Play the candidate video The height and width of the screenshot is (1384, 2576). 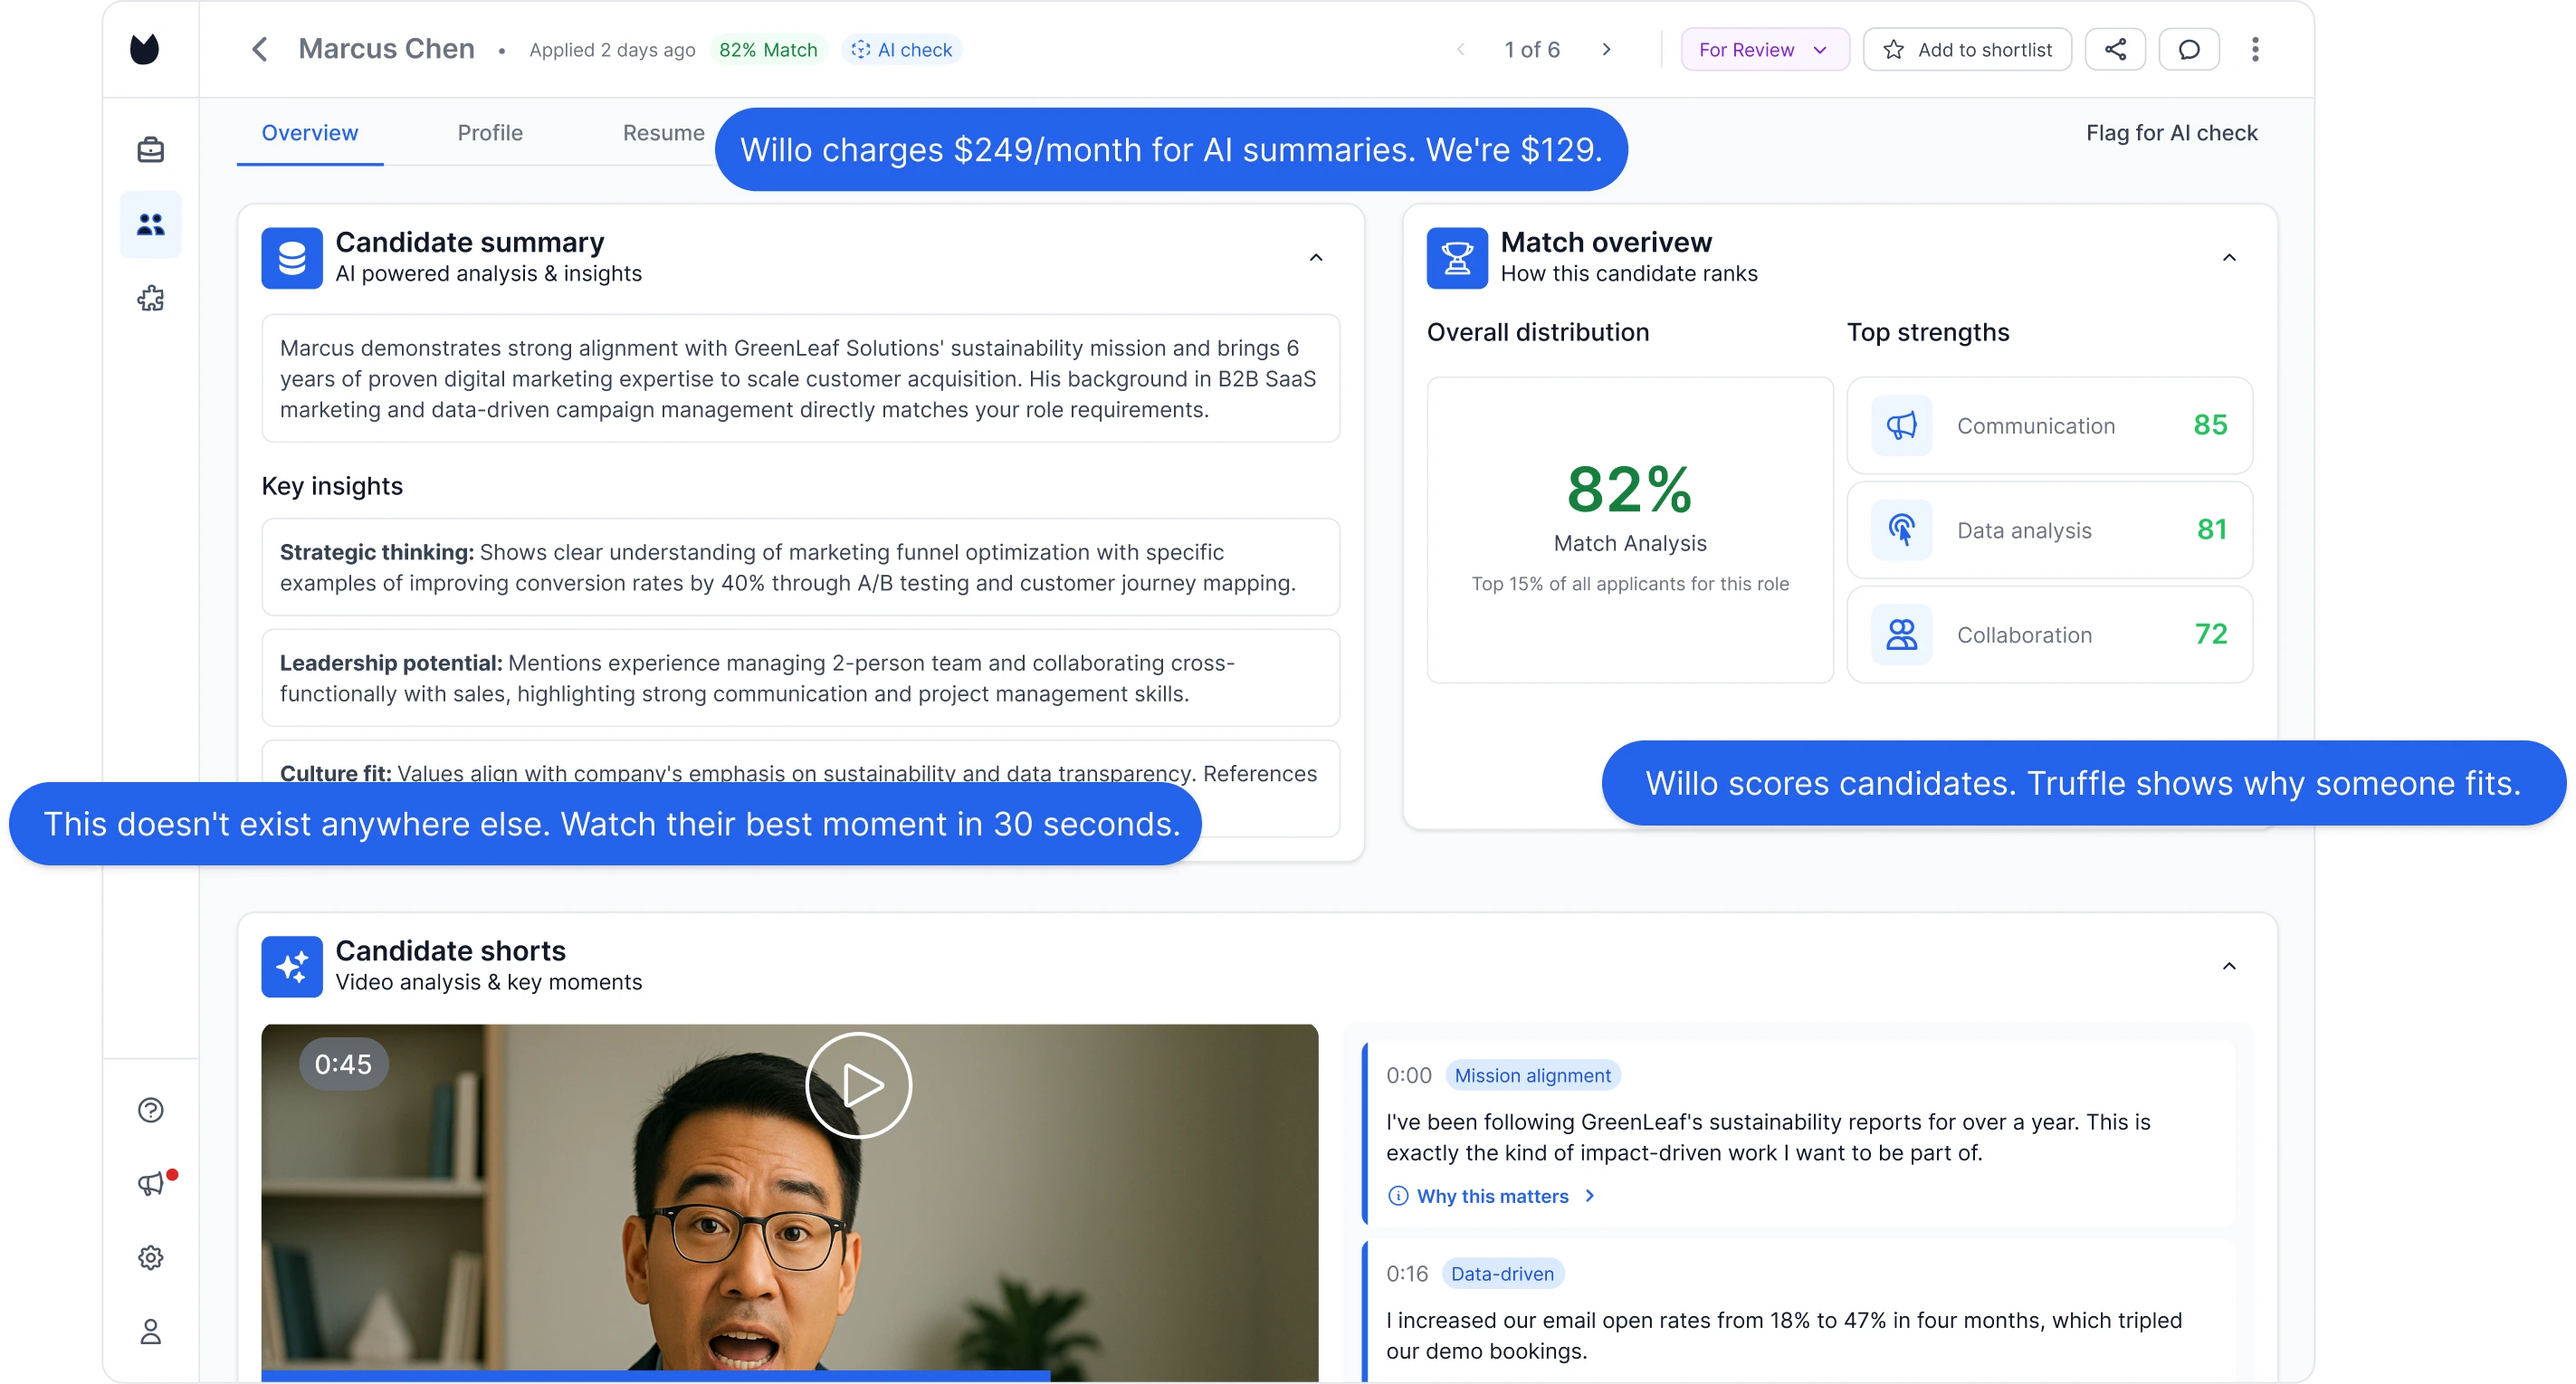858,1085
